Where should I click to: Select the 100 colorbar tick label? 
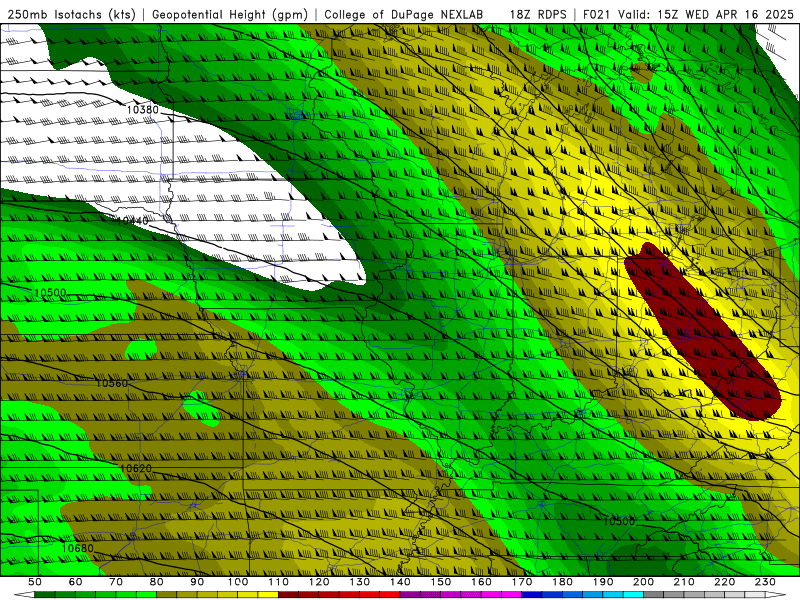tap(238, 582)
